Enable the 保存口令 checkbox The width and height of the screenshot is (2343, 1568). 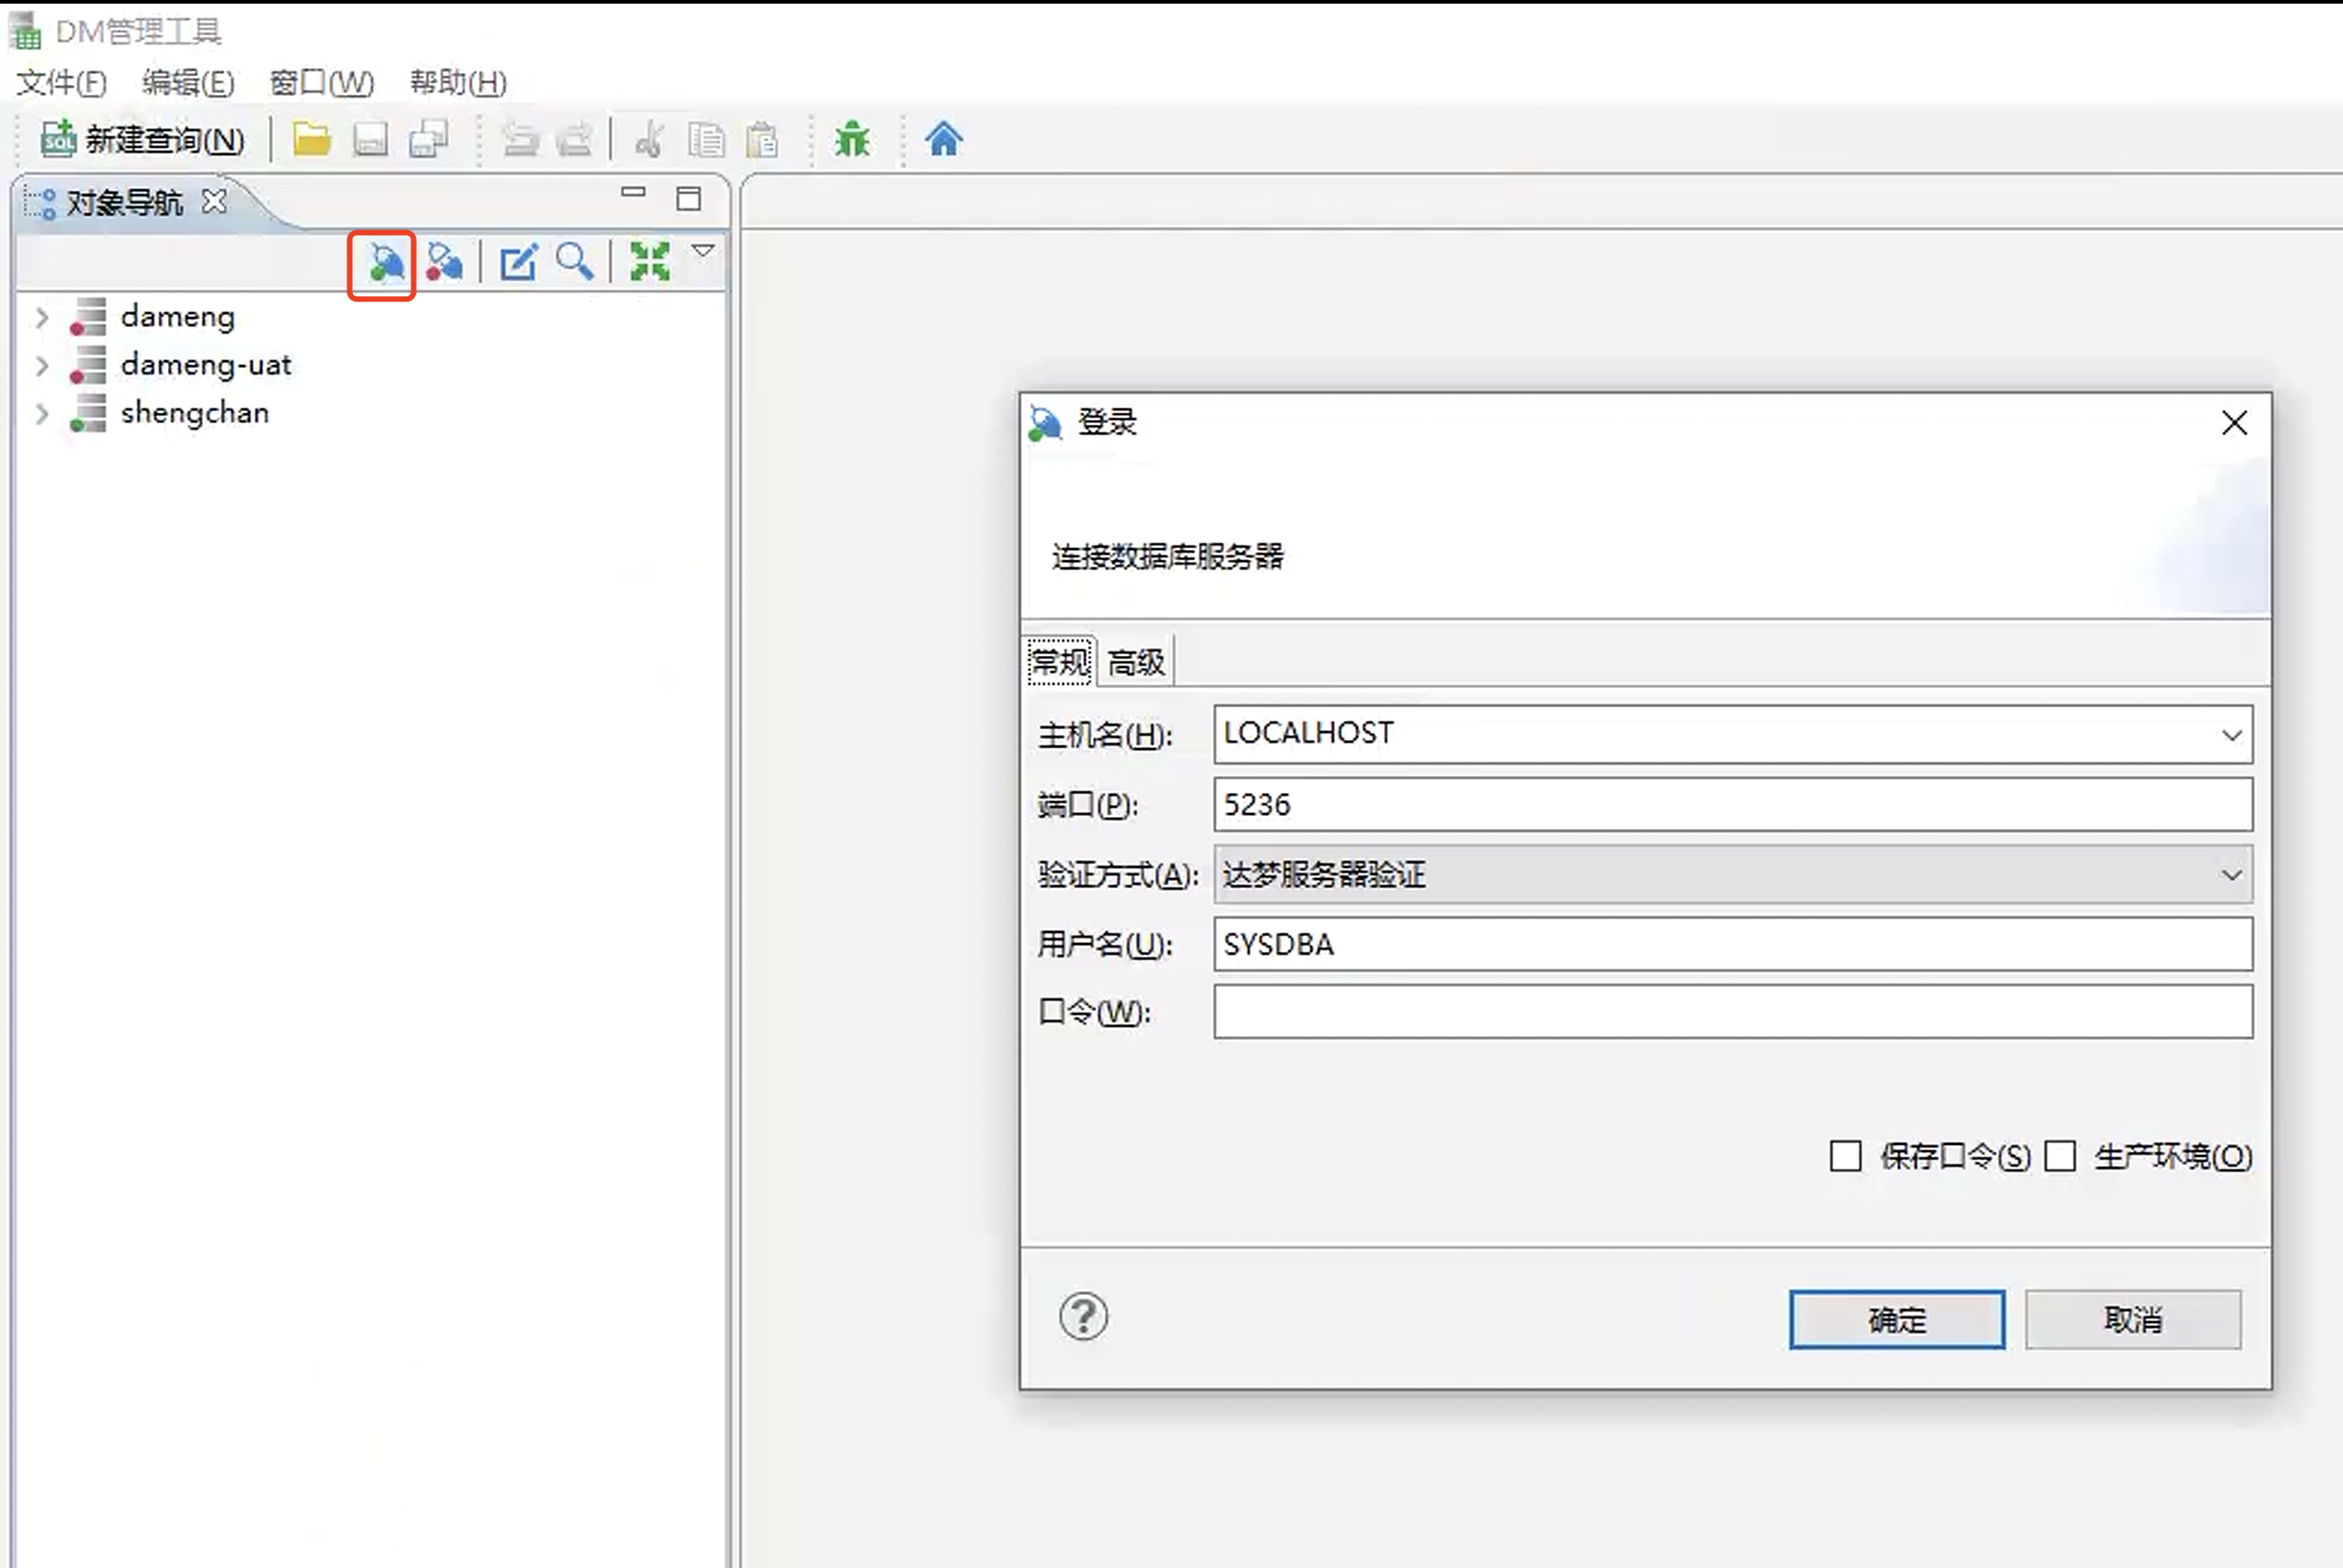(1845, 1156)
